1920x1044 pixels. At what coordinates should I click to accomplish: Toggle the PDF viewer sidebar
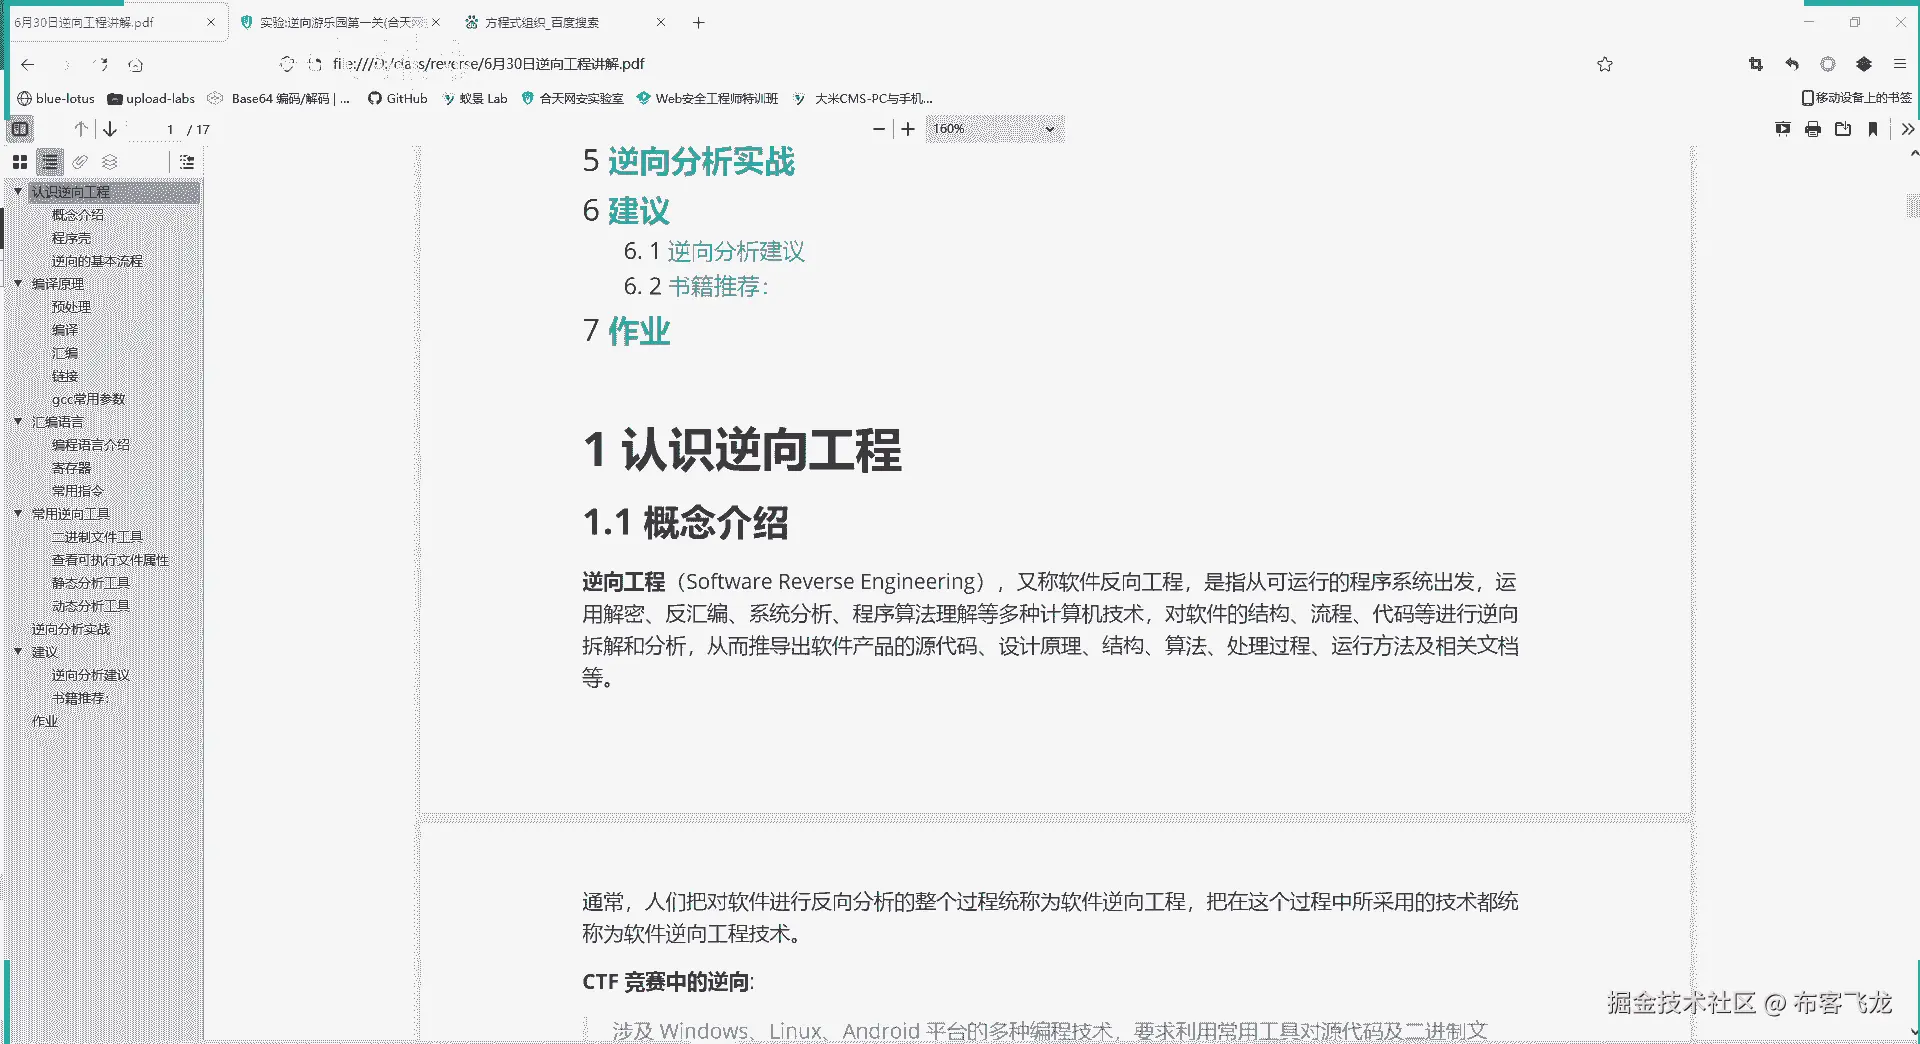point(20,129)
